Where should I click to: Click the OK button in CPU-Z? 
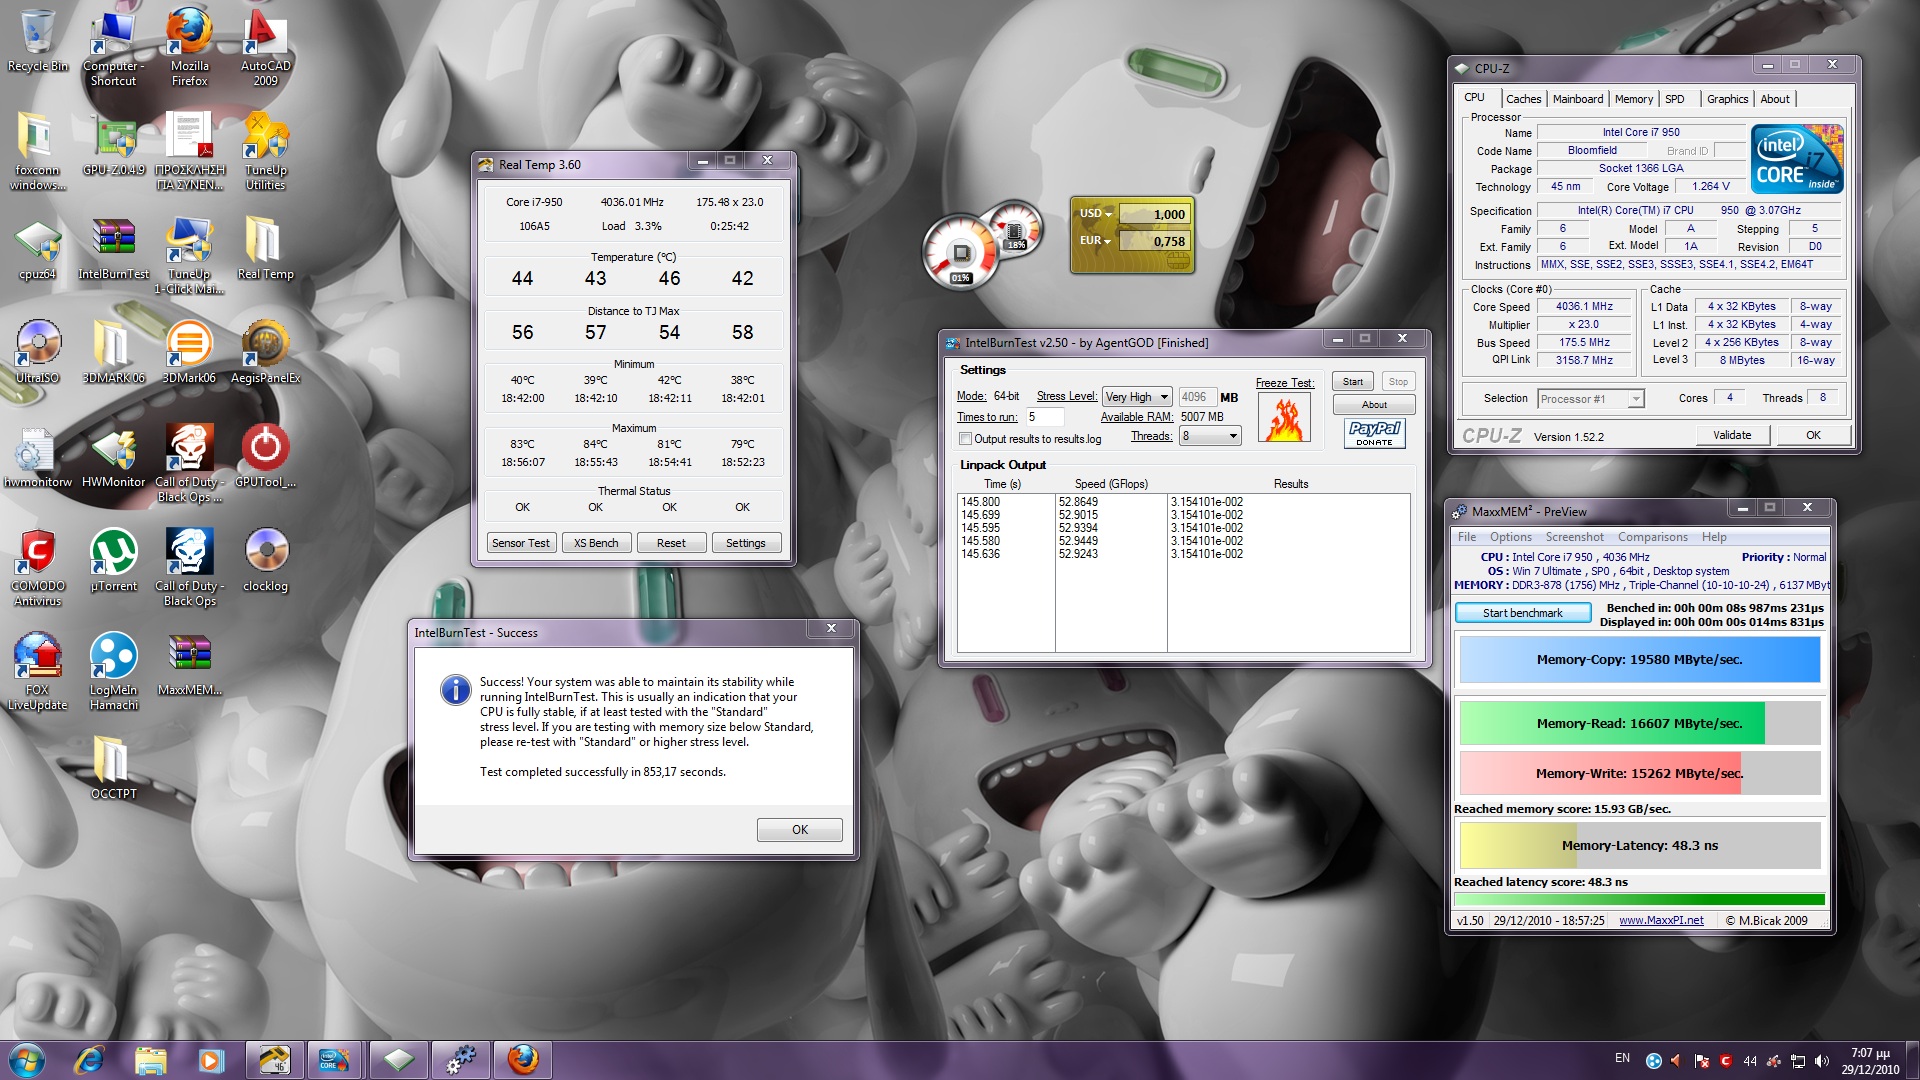pos(1813,435)
